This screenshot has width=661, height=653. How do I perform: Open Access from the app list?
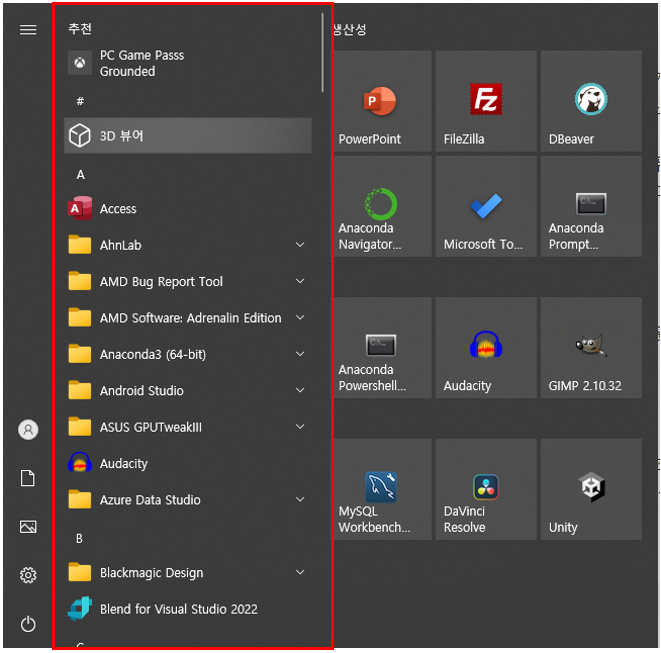[x=188, y=209]
